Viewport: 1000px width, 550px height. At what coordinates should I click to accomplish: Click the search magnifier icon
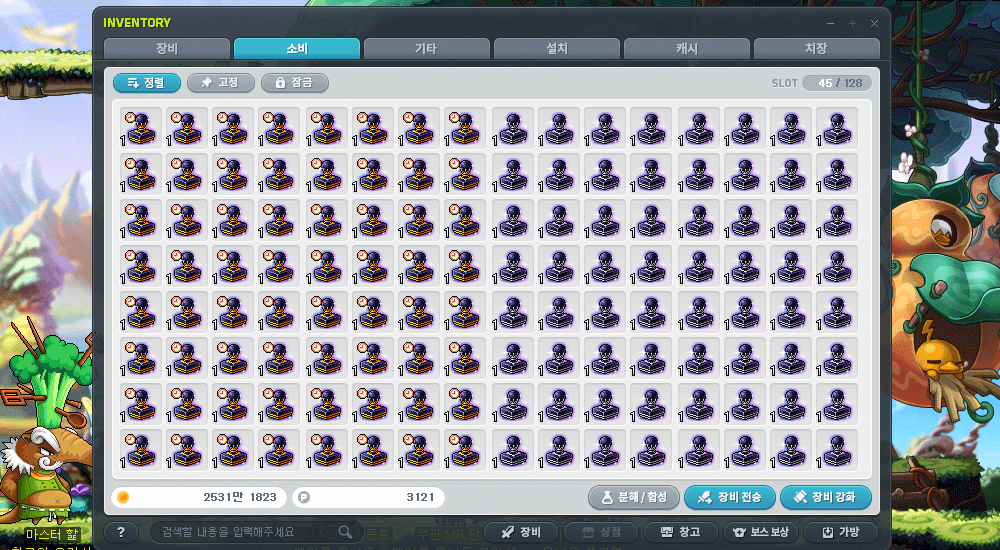pos(345,531)
